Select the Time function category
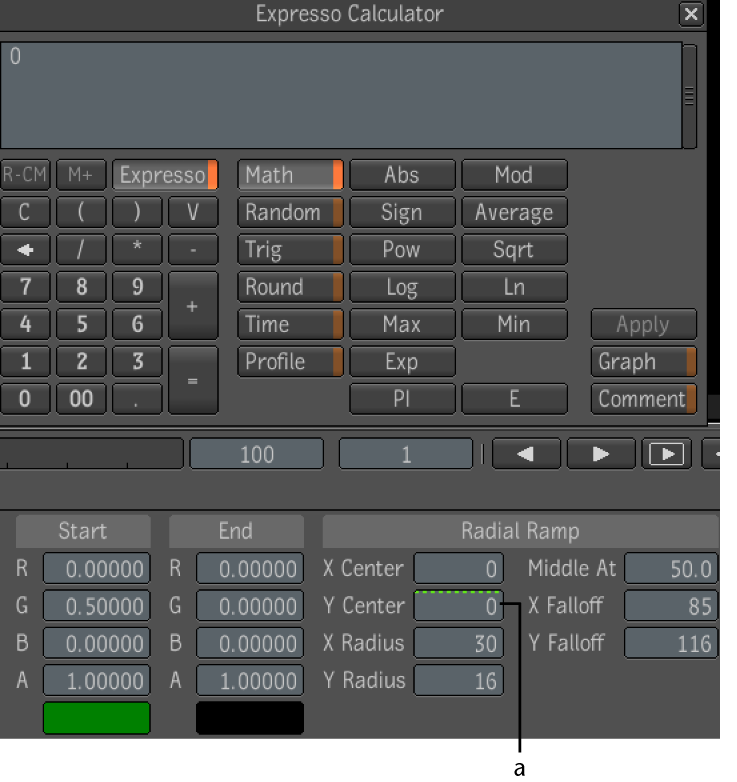This screenshot has height=782, width=737. click(x=290, y=324)
